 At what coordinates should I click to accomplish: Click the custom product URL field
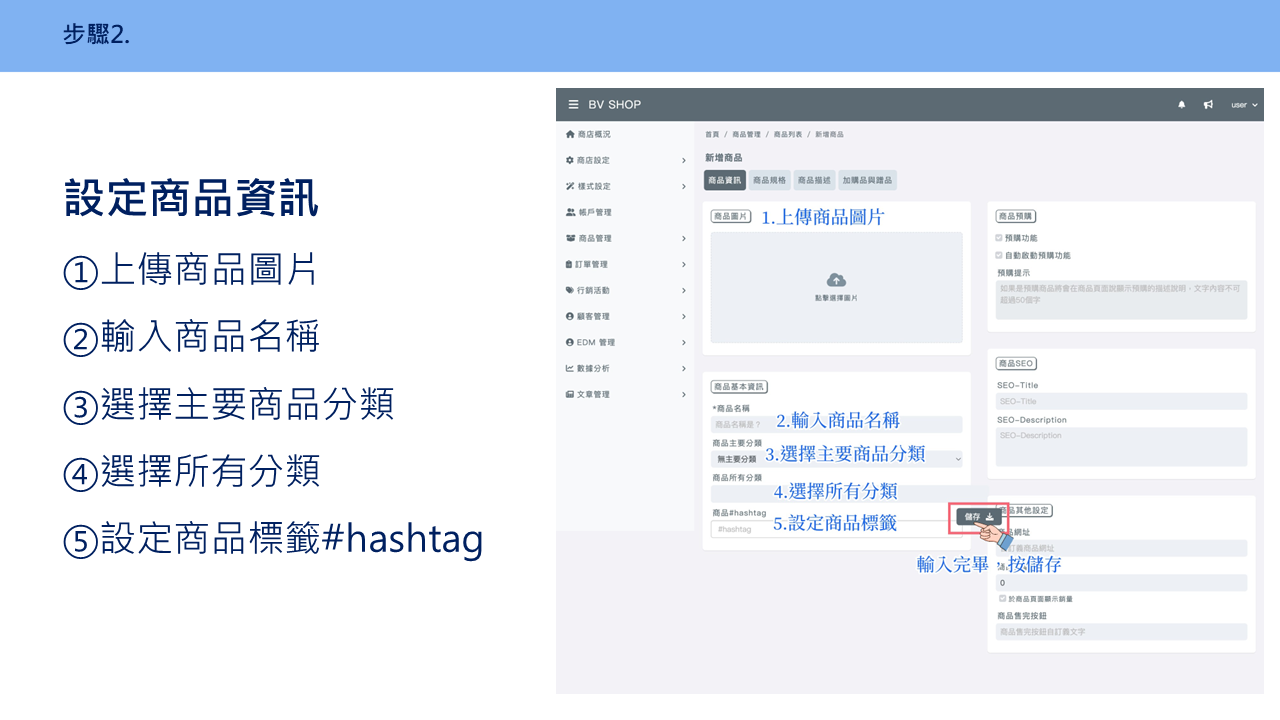tap(1122, 548)
